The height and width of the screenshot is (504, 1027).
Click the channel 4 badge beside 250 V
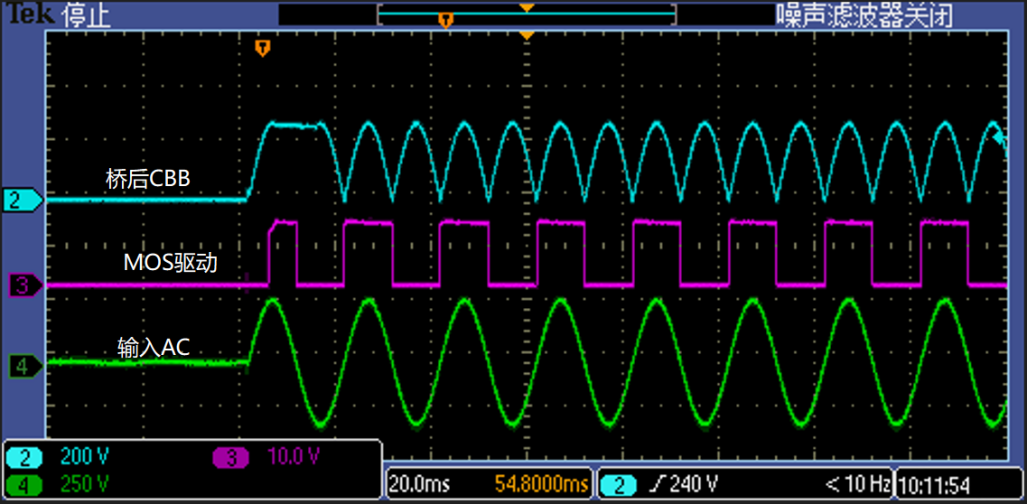coord(25,485)
